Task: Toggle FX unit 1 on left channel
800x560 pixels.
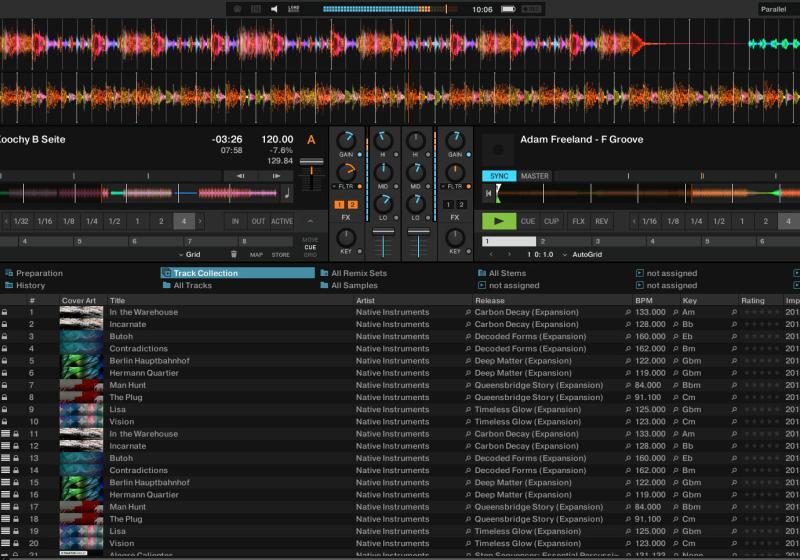Action: (x=339, y=205)
